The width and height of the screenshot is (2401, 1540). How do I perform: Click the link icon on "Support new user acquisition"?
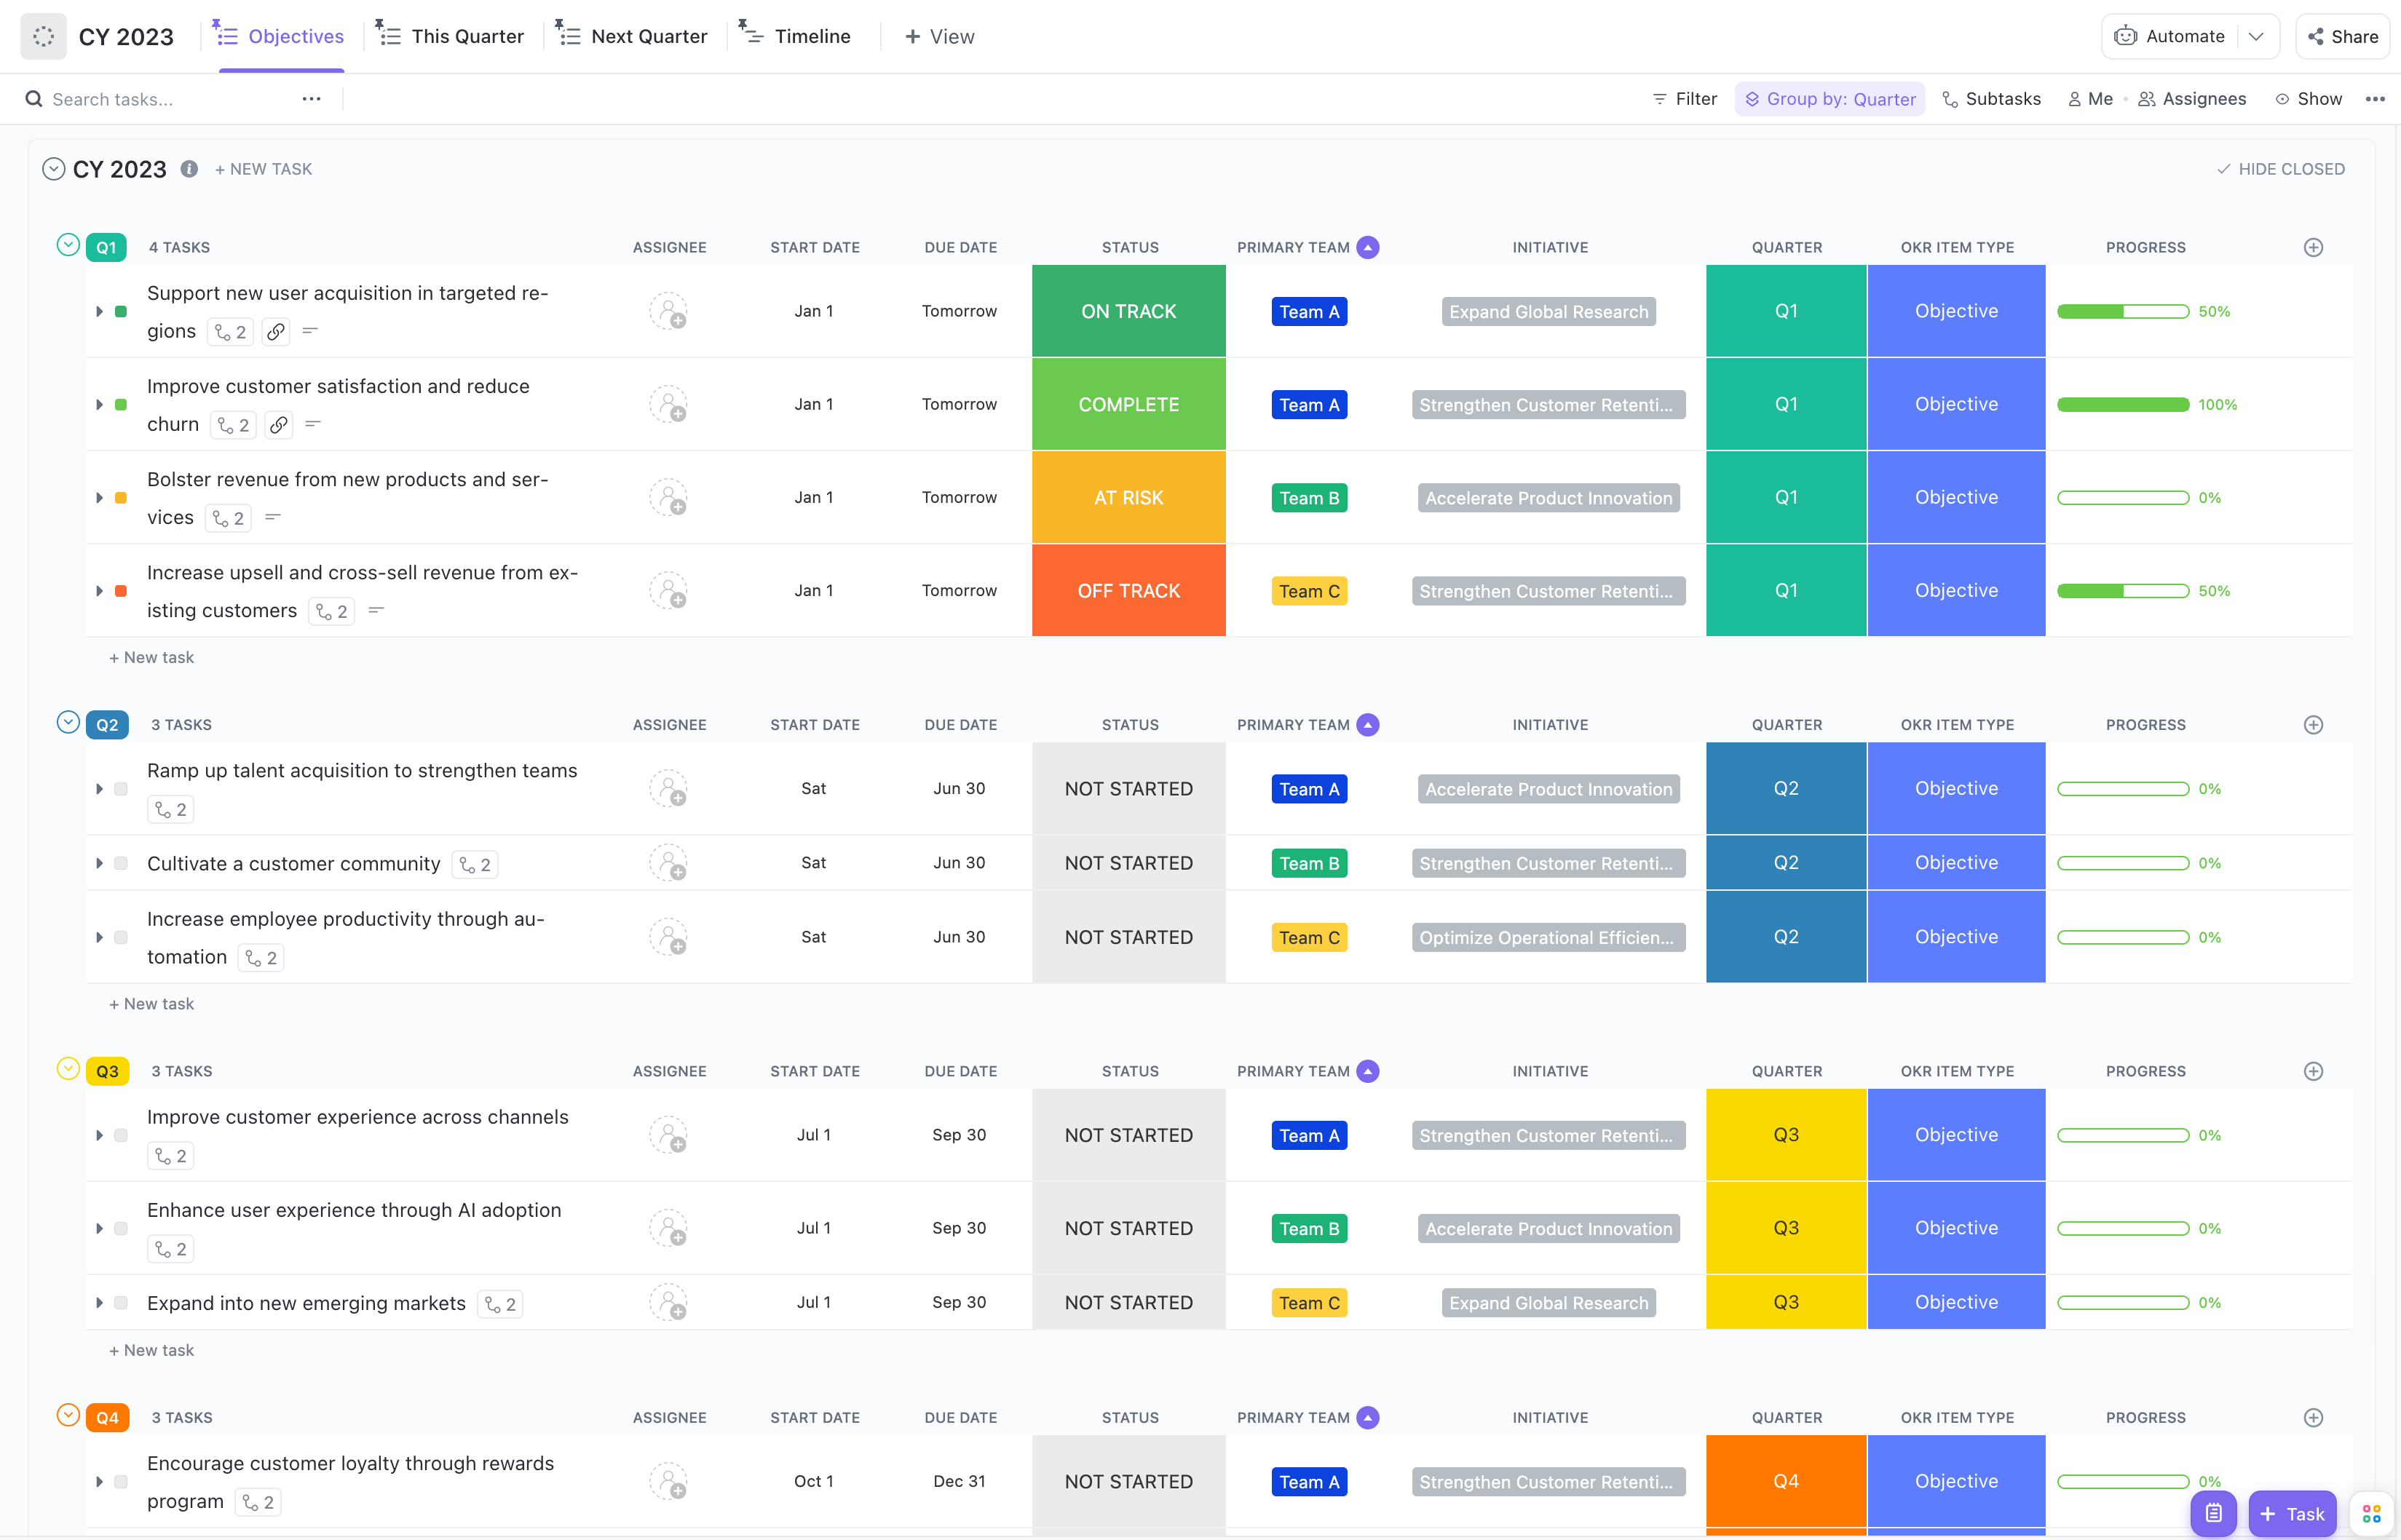pyautogui.click(x=276, y=331)
